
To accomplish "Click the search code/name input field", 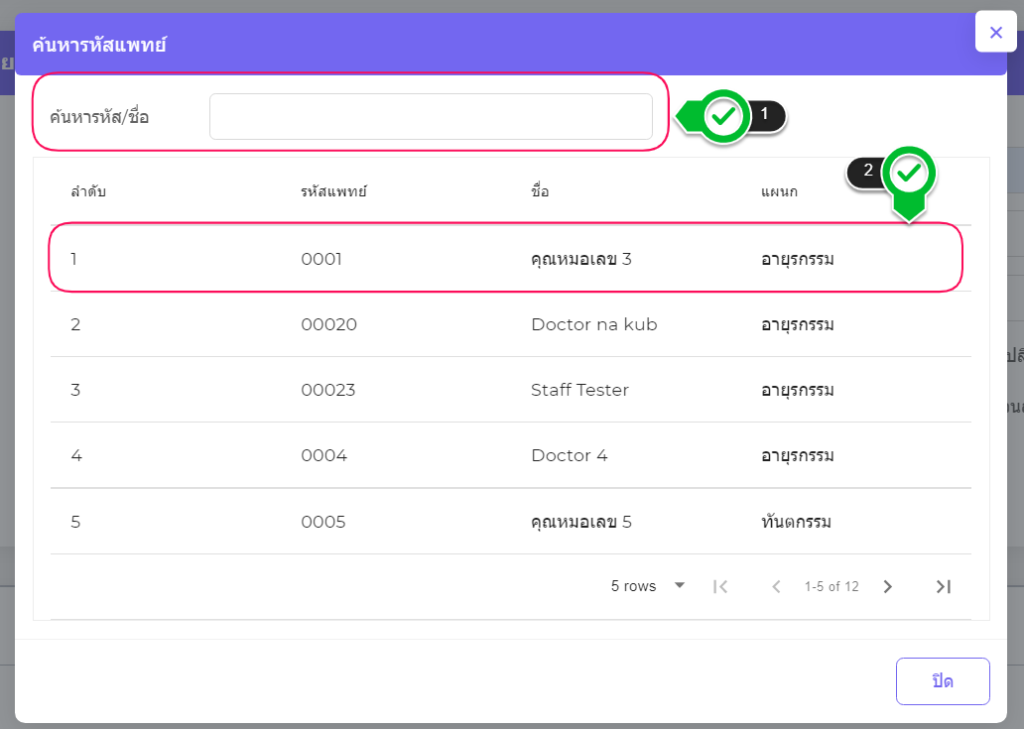I will pyautogui.click(x=430, y=117).
